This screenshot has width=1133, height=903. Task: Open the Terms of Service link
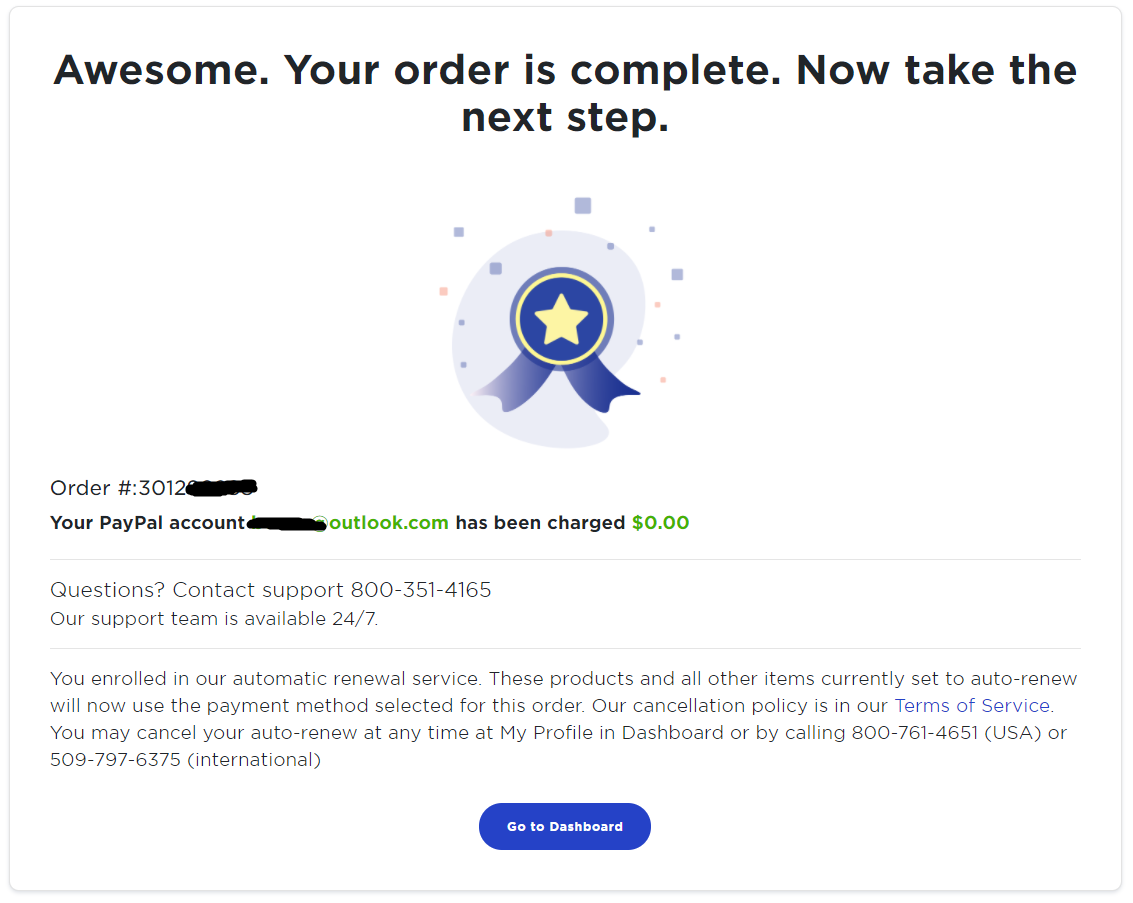[x=972, y=705]
